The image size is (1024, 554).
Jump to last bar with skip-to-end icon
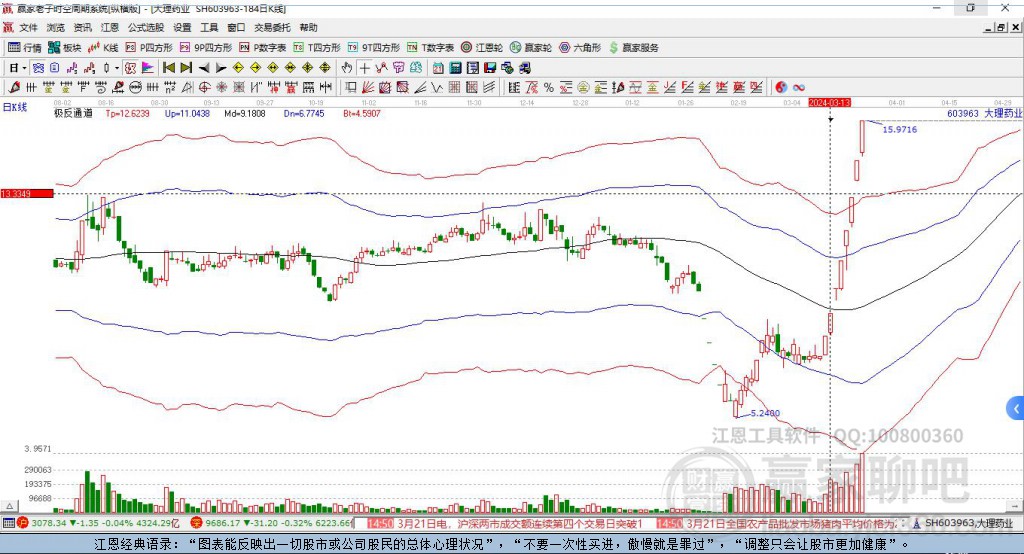pos(186,67)
